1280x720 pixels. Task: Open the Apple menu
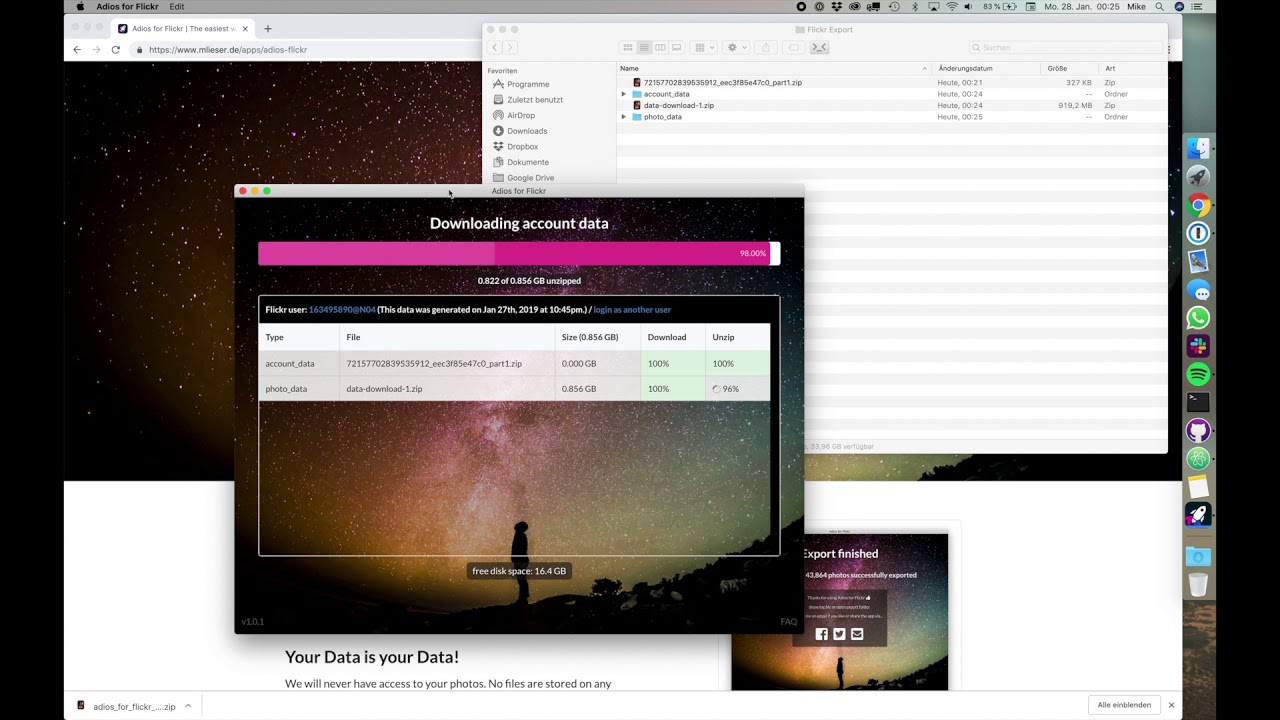tap(80, 6)
